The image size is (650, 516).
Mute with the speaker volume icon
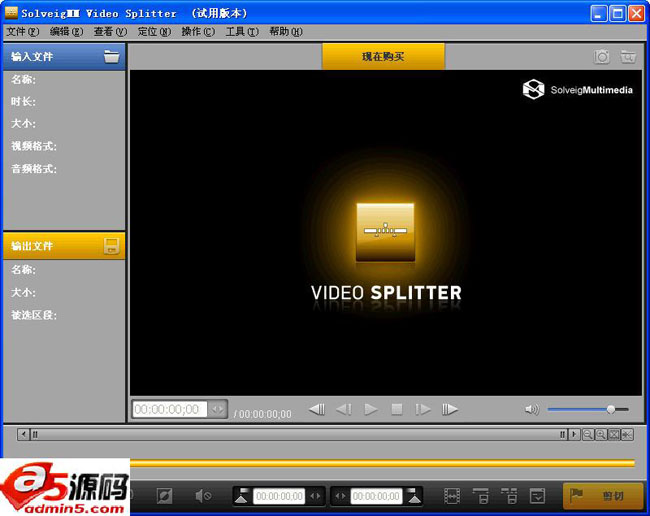531,409
